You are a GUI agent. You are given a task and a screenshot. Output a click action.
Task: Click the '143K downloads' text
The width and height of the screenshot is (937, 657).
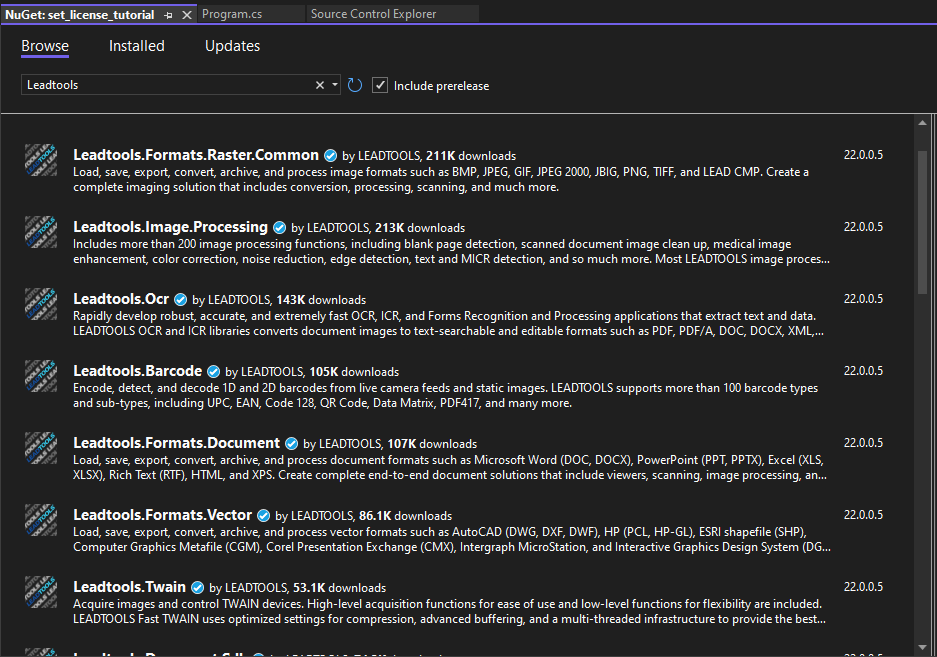(321, 300)
